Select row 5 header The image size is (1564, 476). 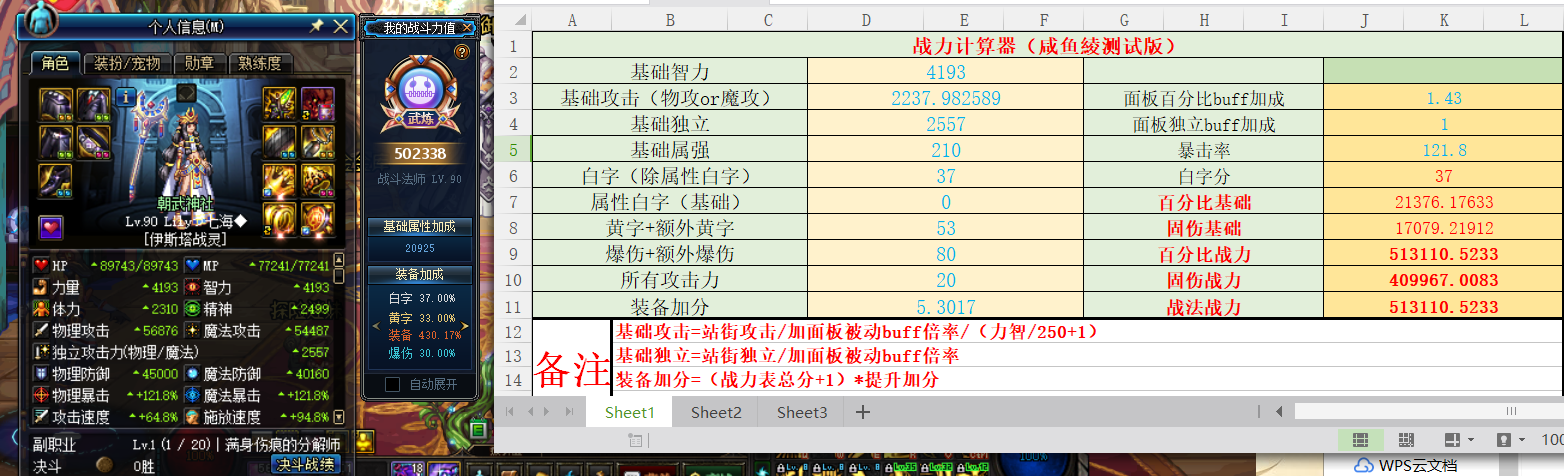tap(513, 150)
